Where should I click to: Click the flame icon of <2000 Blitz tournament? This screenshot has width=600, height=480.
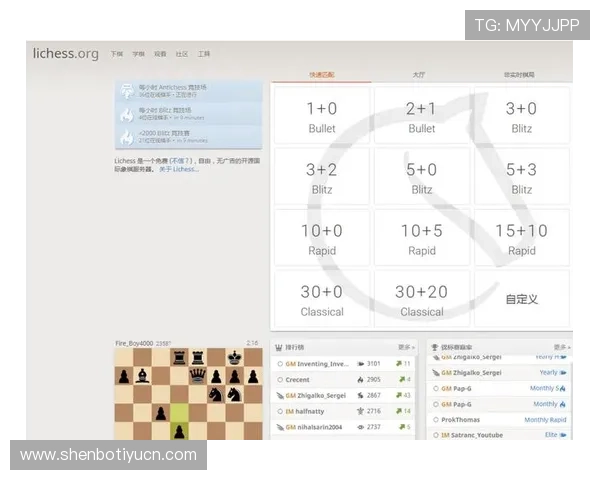point(127,137)
